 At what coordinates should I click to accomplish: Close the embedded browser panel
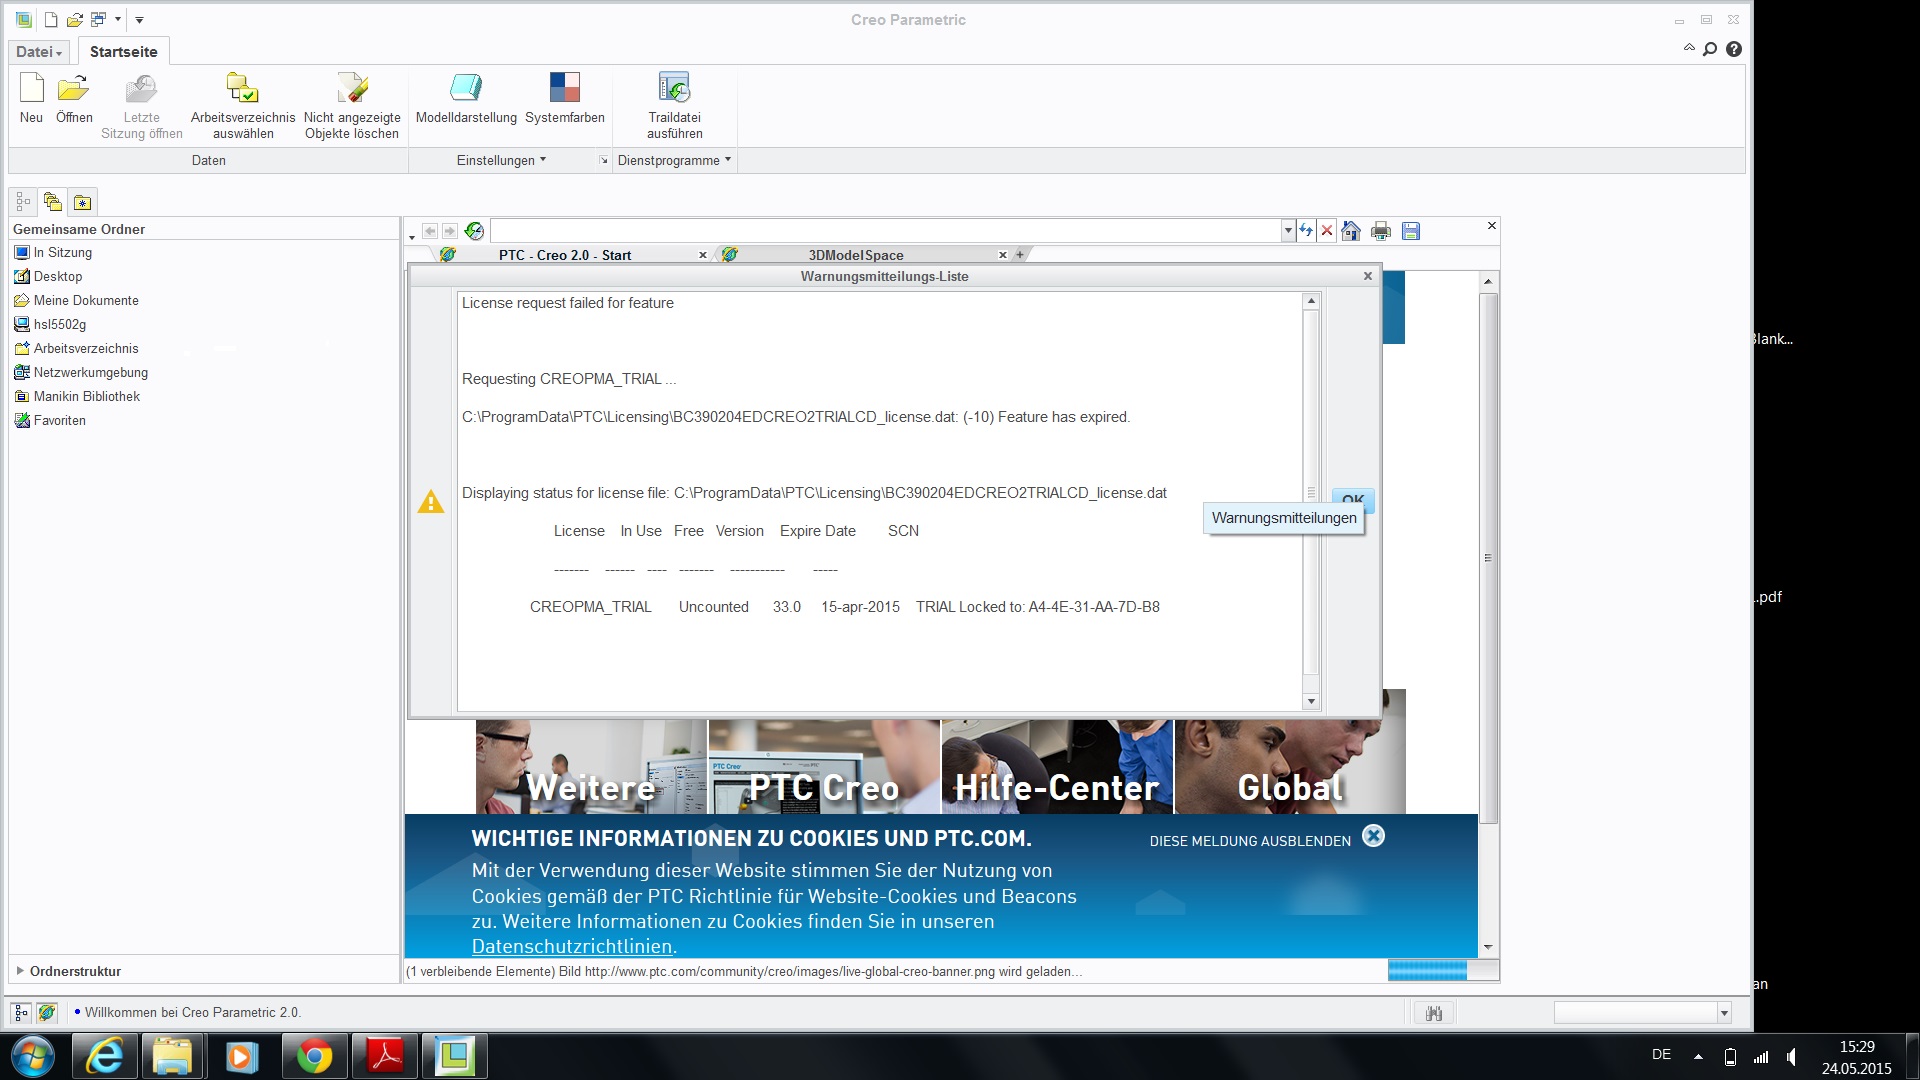[x=1492, y=226]
